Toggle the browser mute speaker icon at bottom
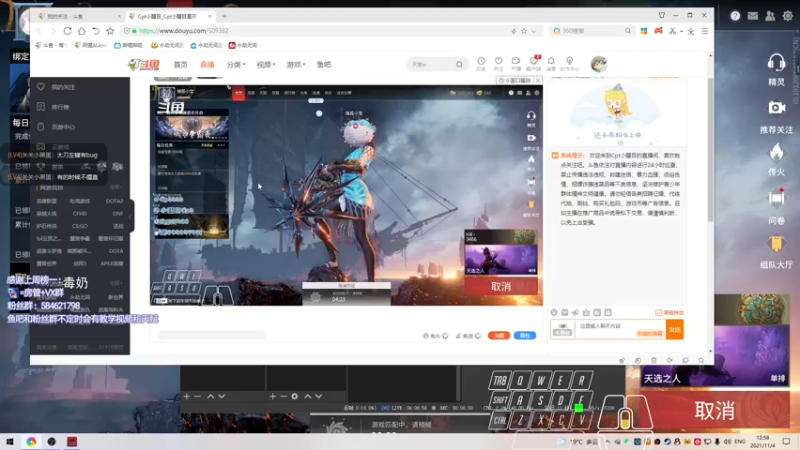800x450 pixels. pyautogui.click(x=669, y=360)
